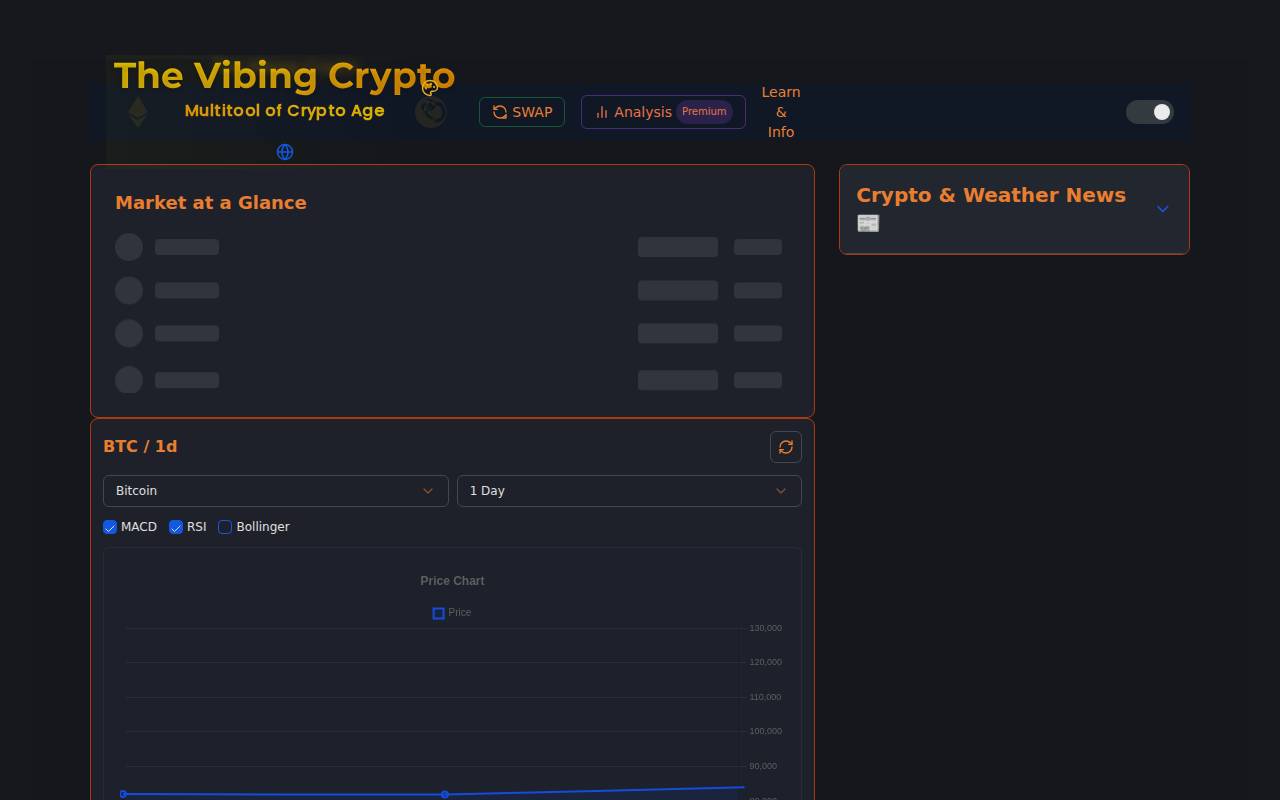1280x800 pixels.
Task: Click the SWAP button
Action: pos(522,112)
